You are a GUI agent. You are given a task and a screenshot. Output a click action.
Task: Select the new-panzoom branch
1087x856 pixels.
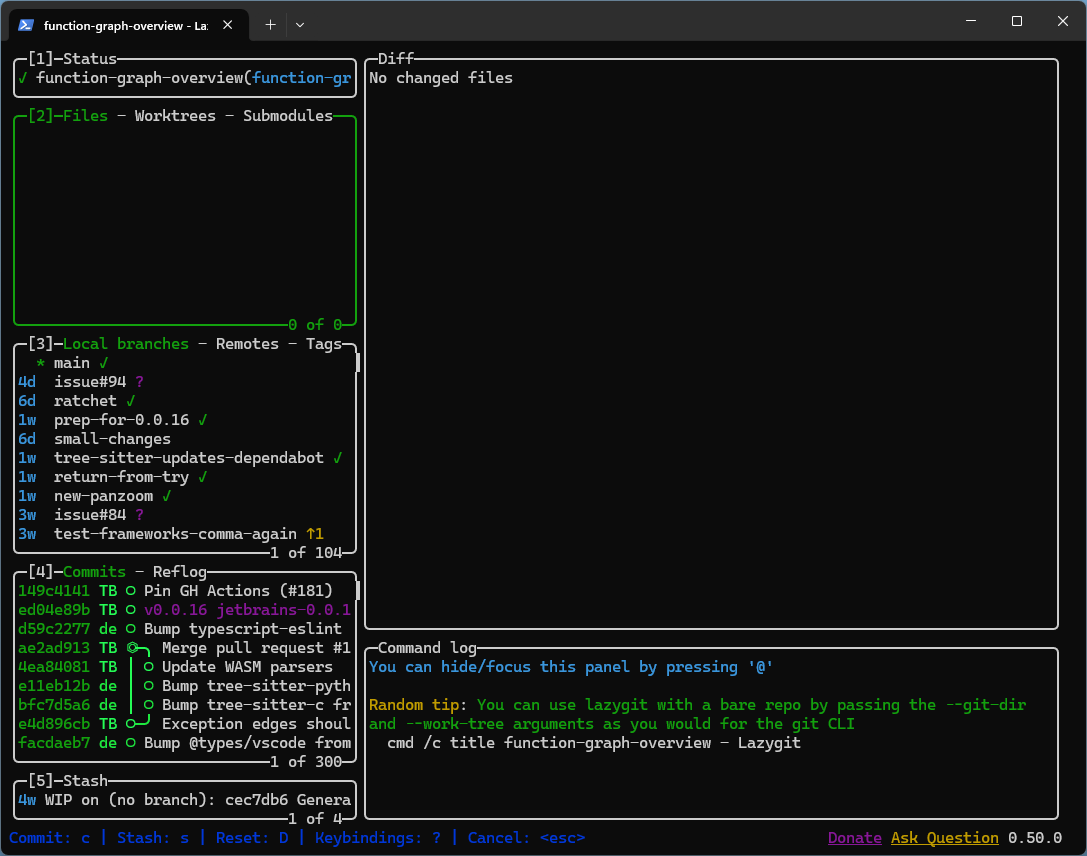click(186, 496)
